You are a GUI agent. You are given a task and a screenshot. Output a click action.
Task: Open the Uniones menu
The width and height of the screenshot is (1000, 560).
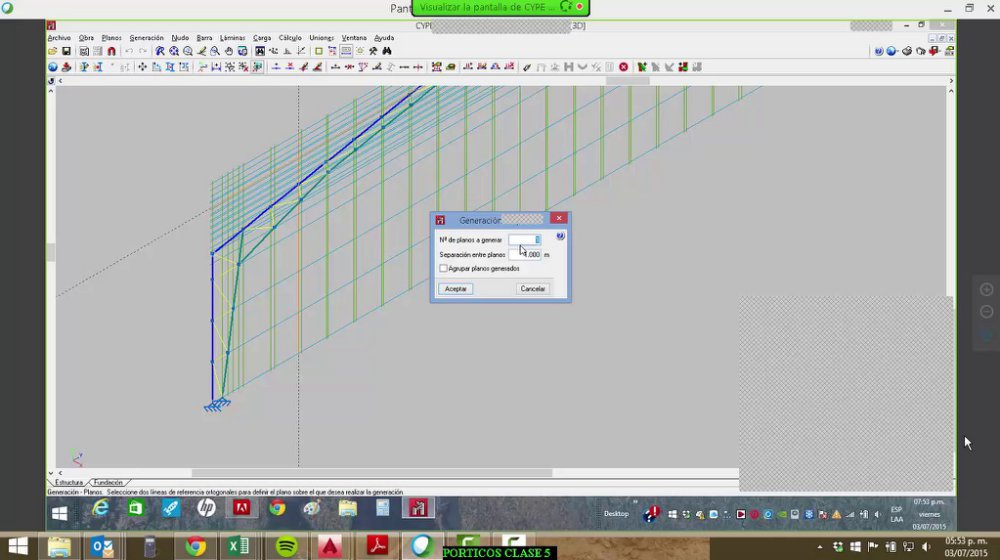point(321,38)
